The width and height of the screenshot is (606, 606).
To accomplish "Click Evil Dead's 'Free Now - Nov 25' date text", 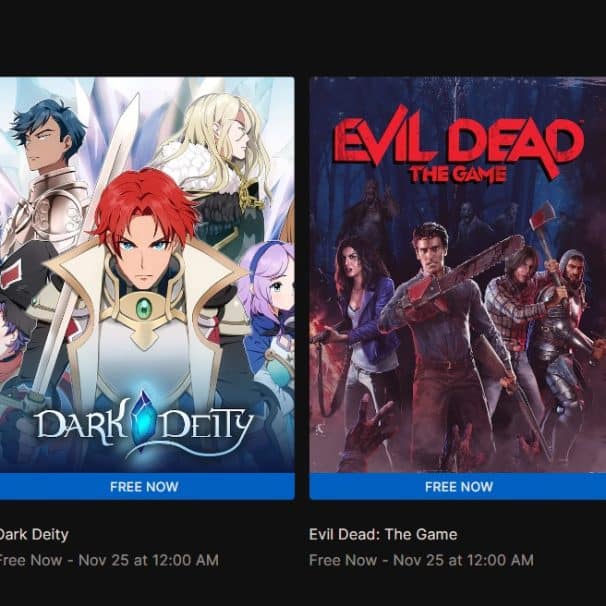I will click(x=421, y=560).
